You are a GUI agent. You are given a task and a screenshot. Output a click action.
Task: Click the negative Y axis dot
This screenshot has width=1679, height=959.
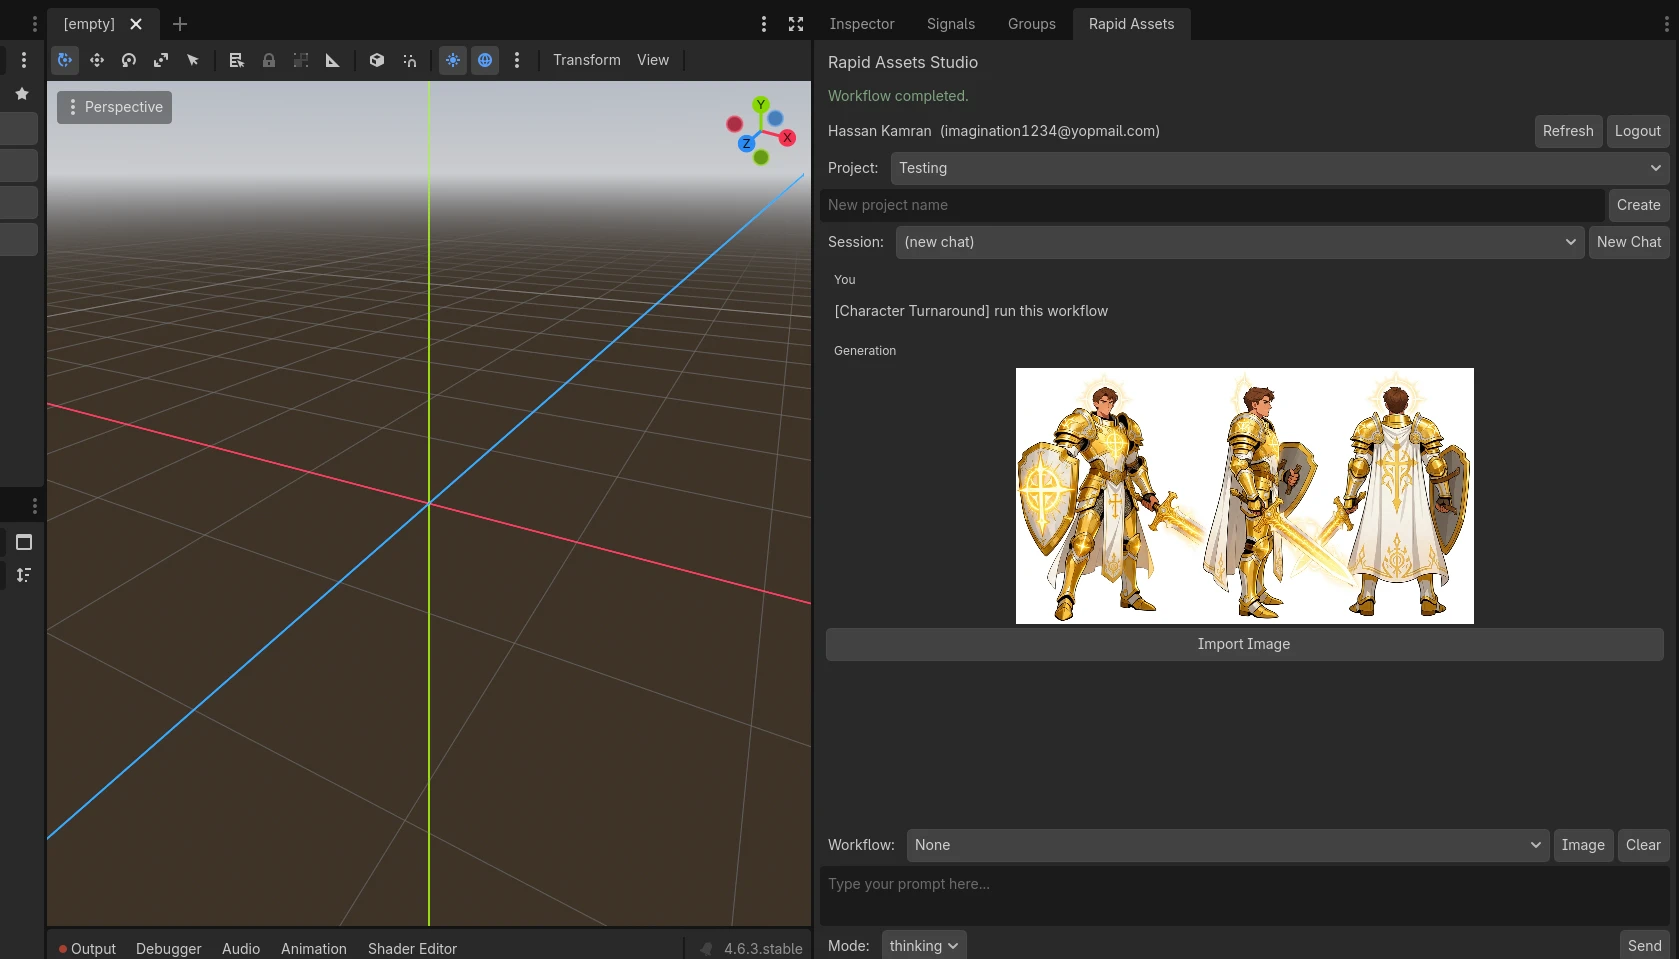click(761, 157)
